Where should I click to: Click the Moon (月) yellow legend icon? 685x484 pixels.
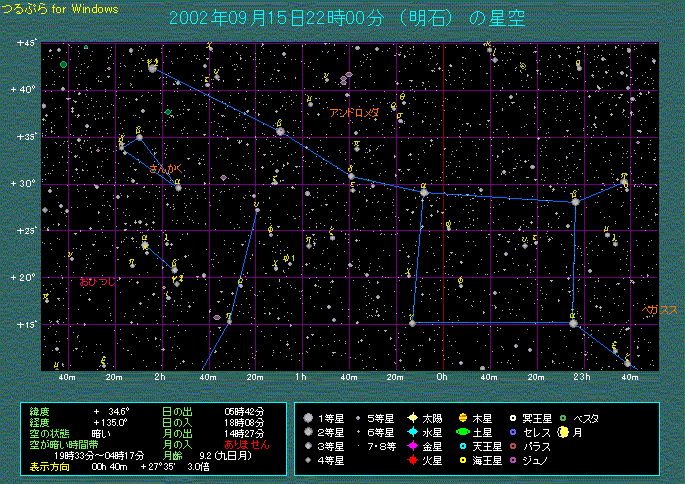[x=564, y=432]
